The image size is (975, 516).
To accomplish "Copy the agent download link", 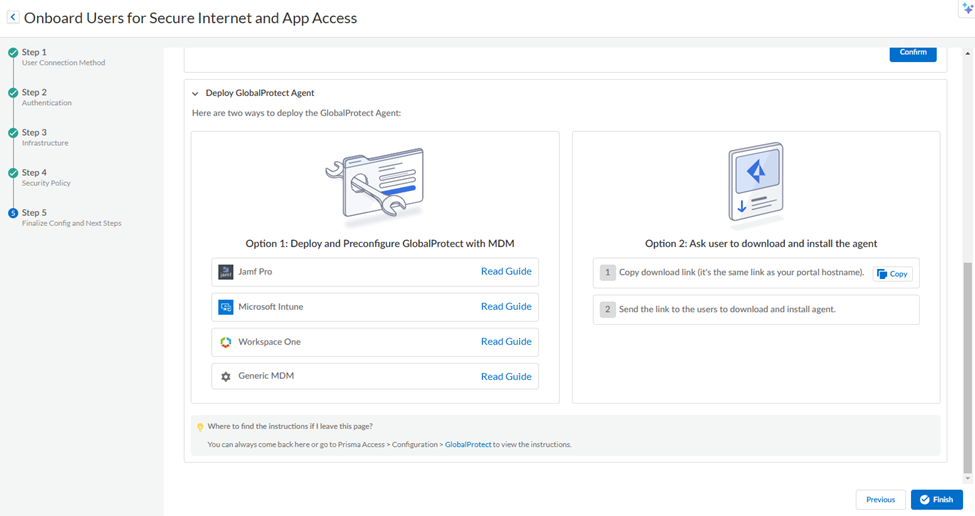I will coord(892,273).
